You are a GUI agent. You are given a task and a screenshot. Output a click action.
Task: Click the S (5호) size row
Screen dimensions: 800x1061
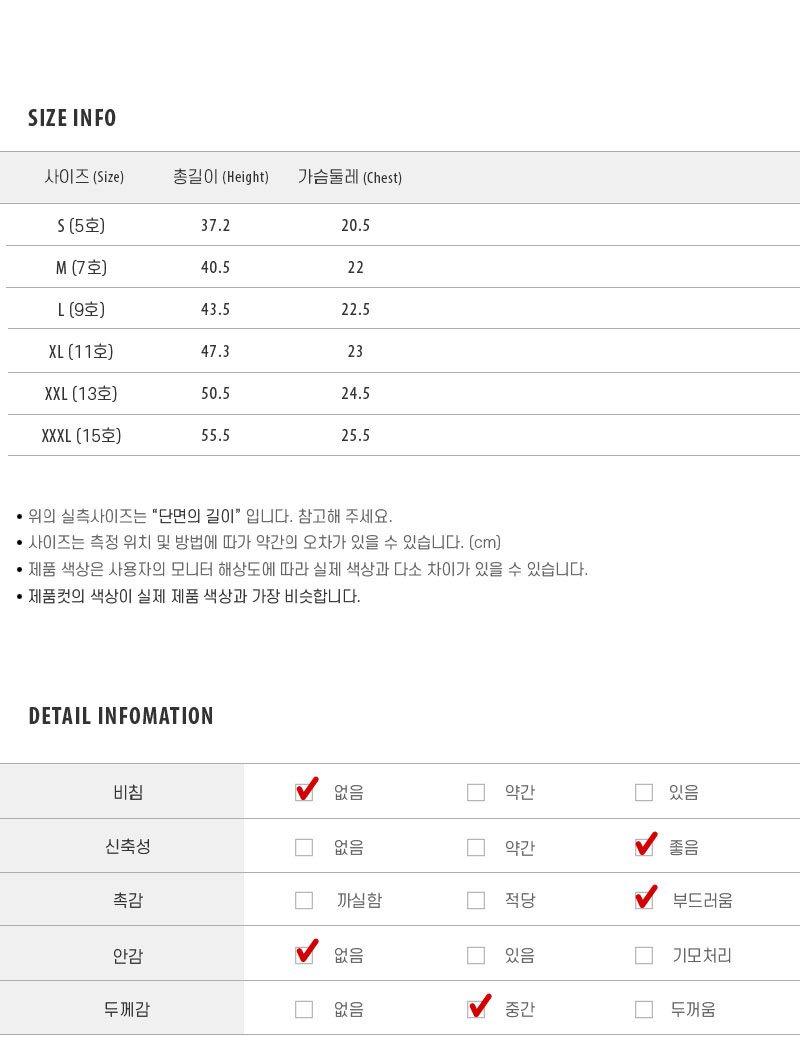81,226
